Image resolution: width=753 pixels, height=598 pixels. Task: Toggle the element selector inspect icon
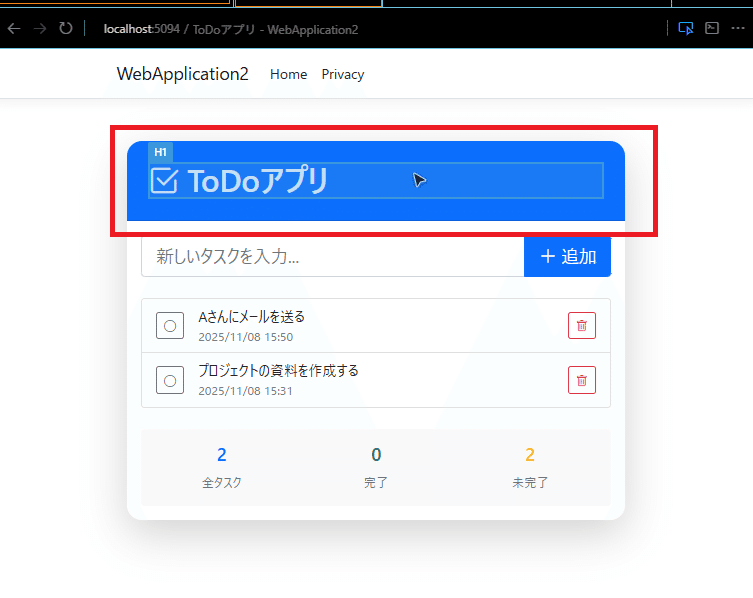click(x=686, y=28)
